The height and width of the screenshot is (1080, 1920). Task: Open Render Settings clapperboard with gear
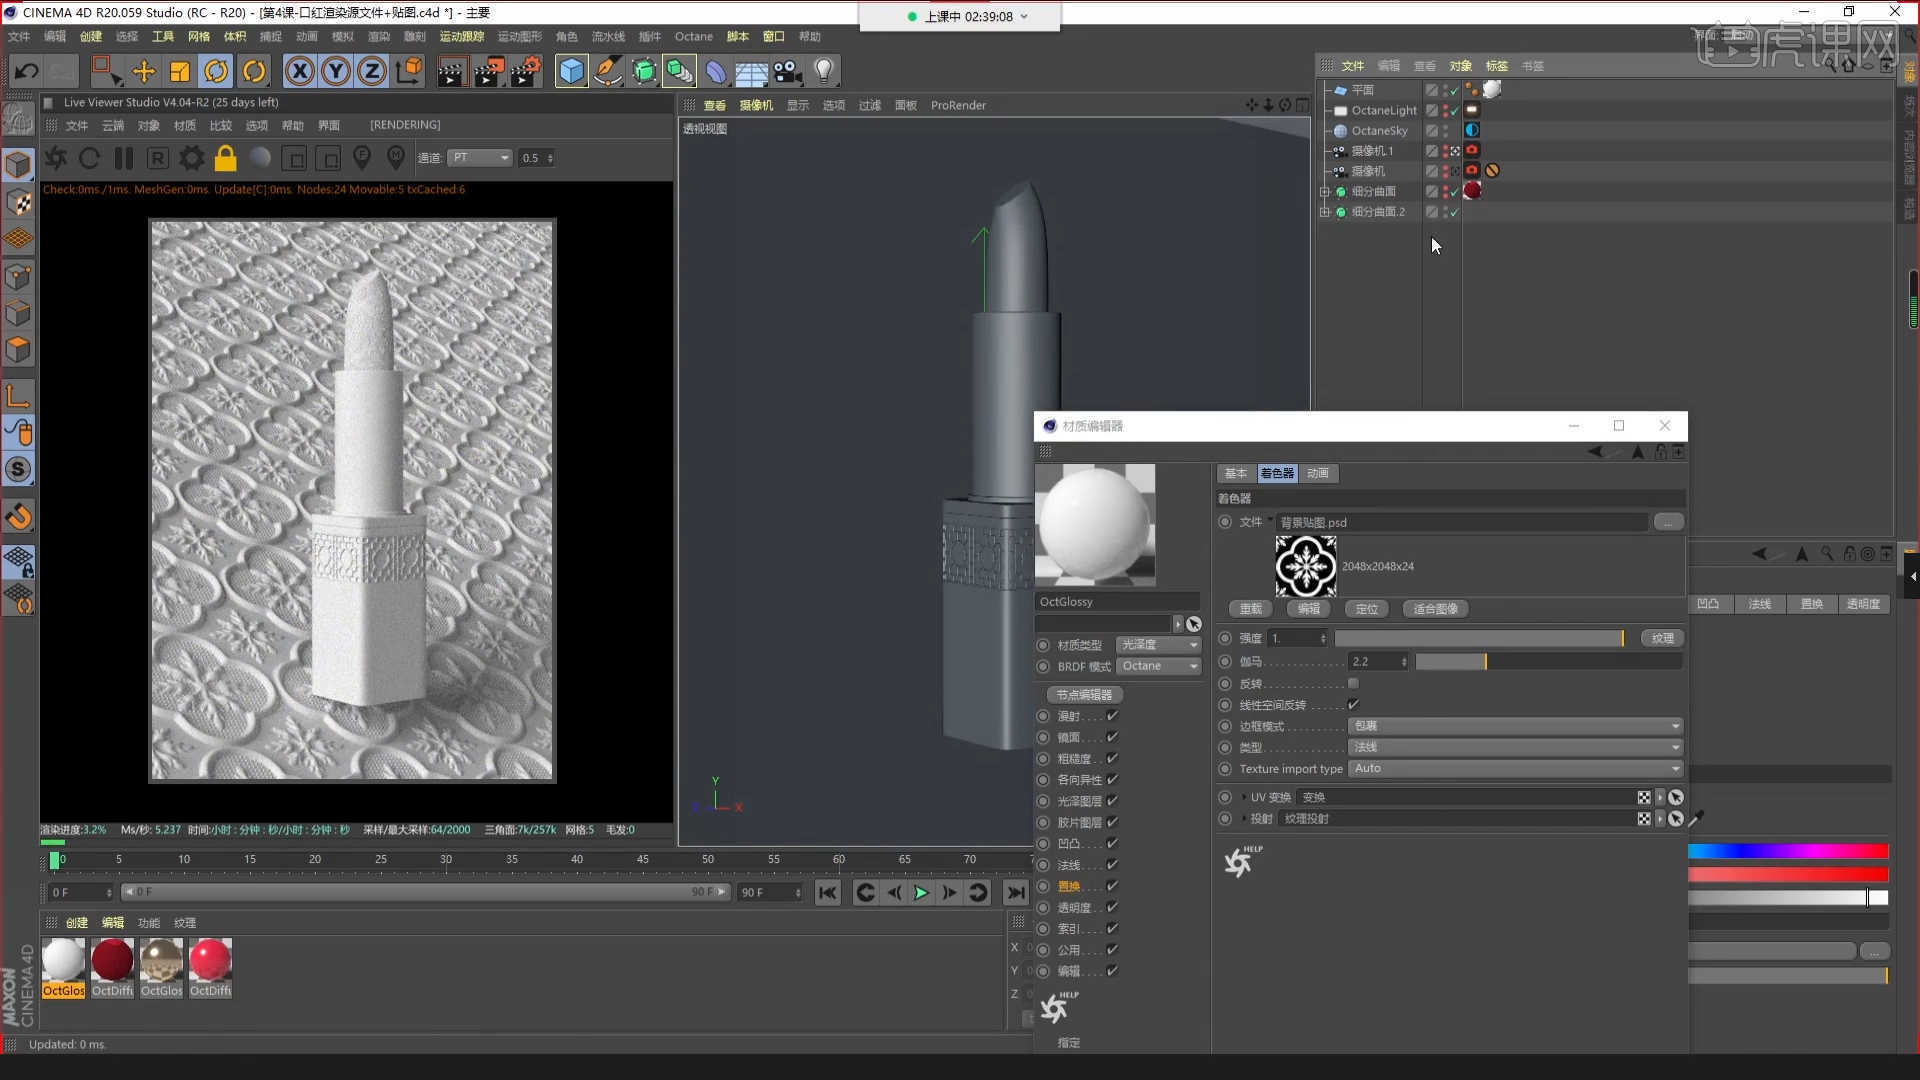525,71
